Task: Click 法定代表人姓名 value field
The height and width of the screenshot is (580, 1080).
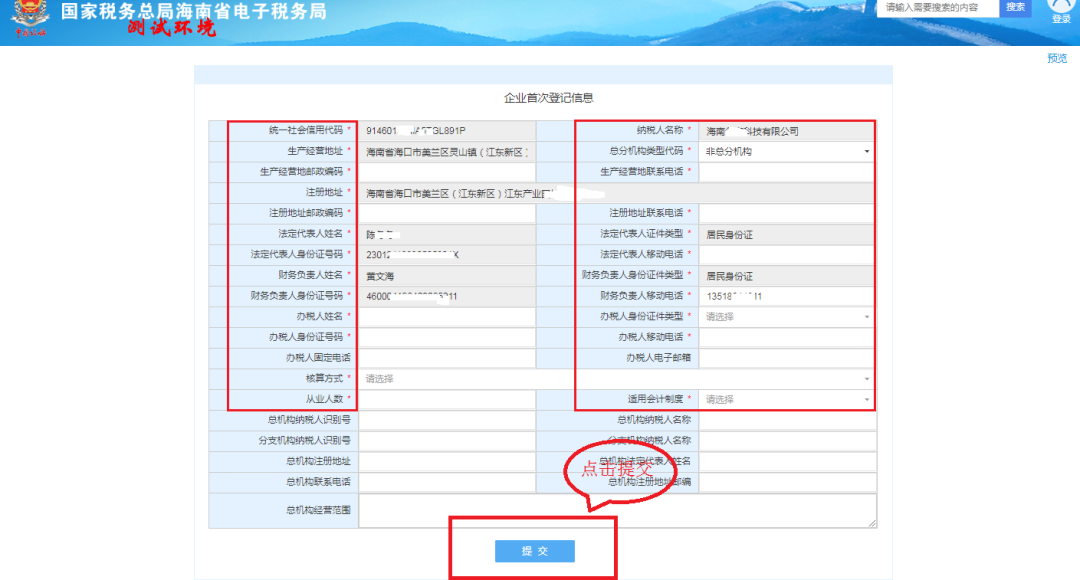Action: 446,234
